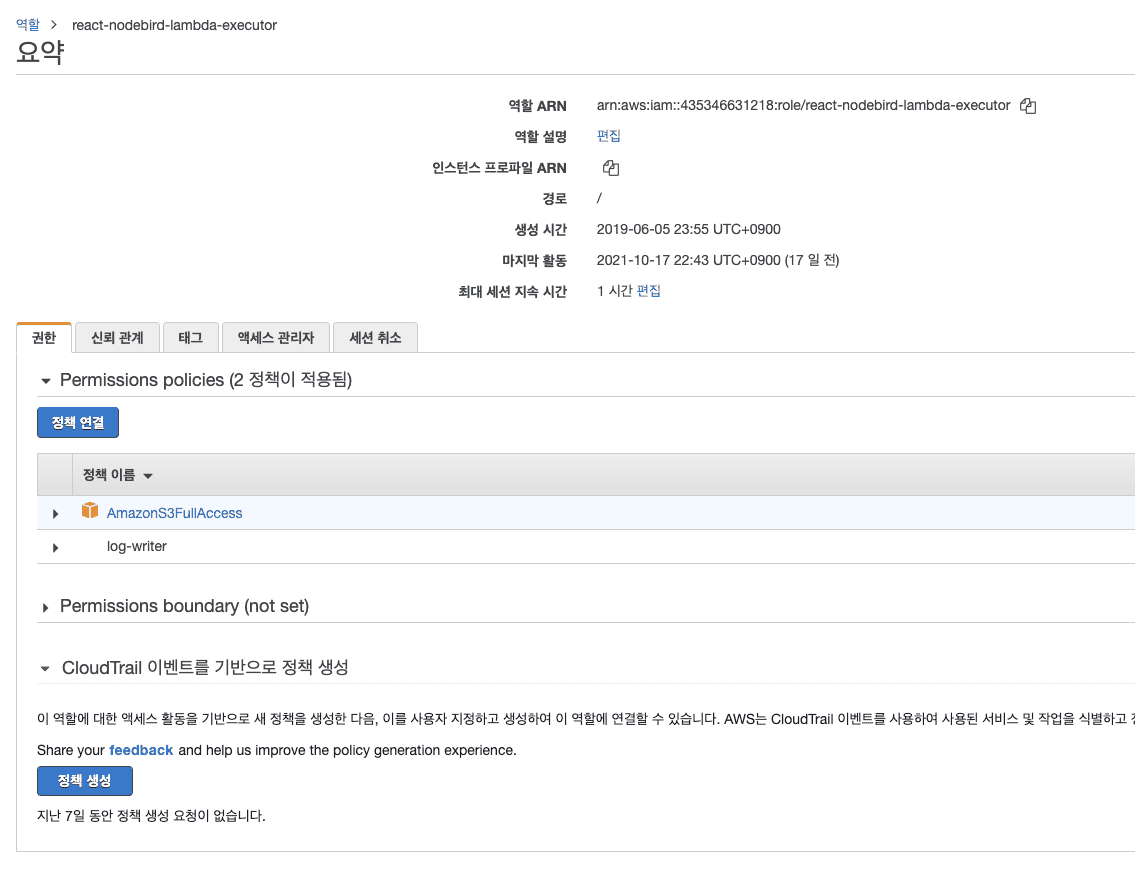Expand the log-writer policy row
The width and height of the screenshot is (1135, 871).
click(x=55, y=548)
